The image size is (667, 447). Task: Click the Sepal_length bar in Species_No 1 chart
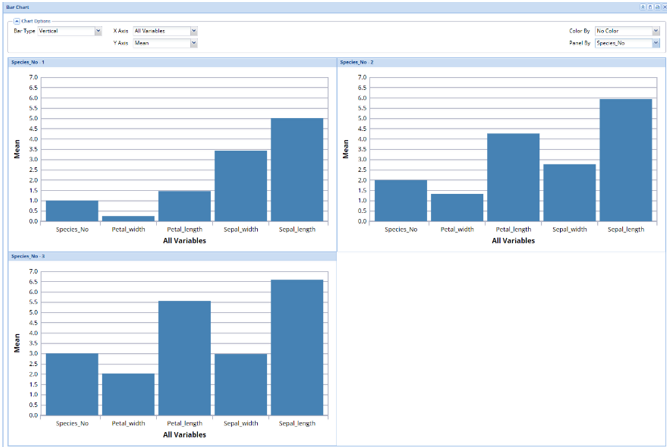tap(297, 170)
